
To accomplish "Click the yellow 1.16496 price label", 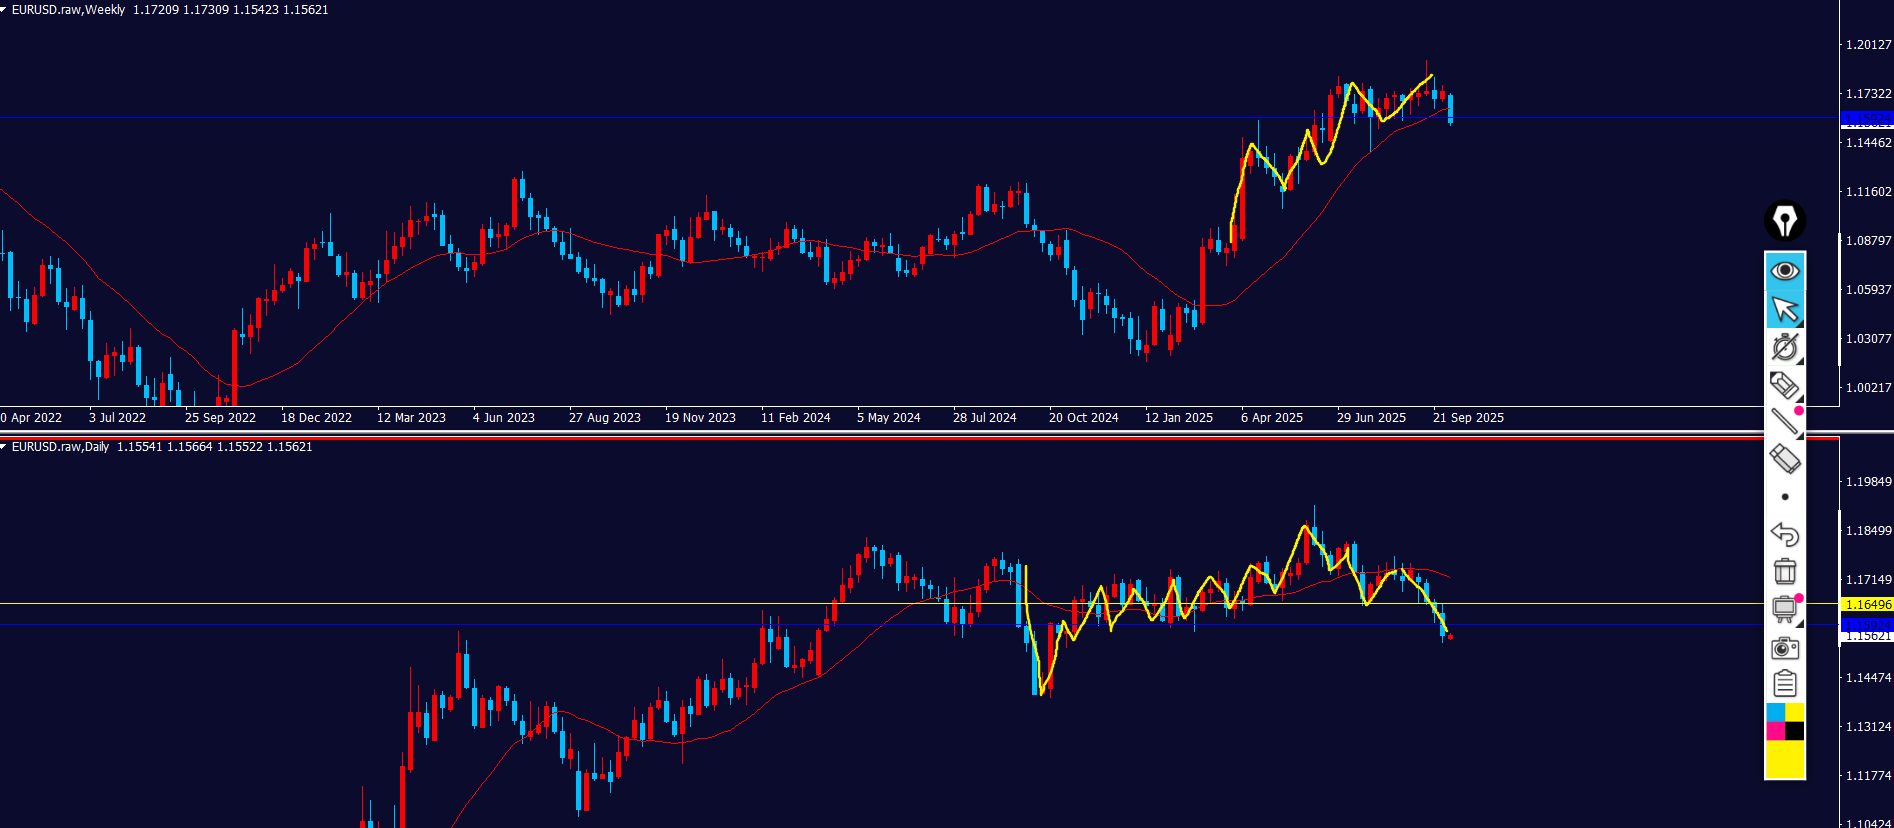I will click(1867, 605).
